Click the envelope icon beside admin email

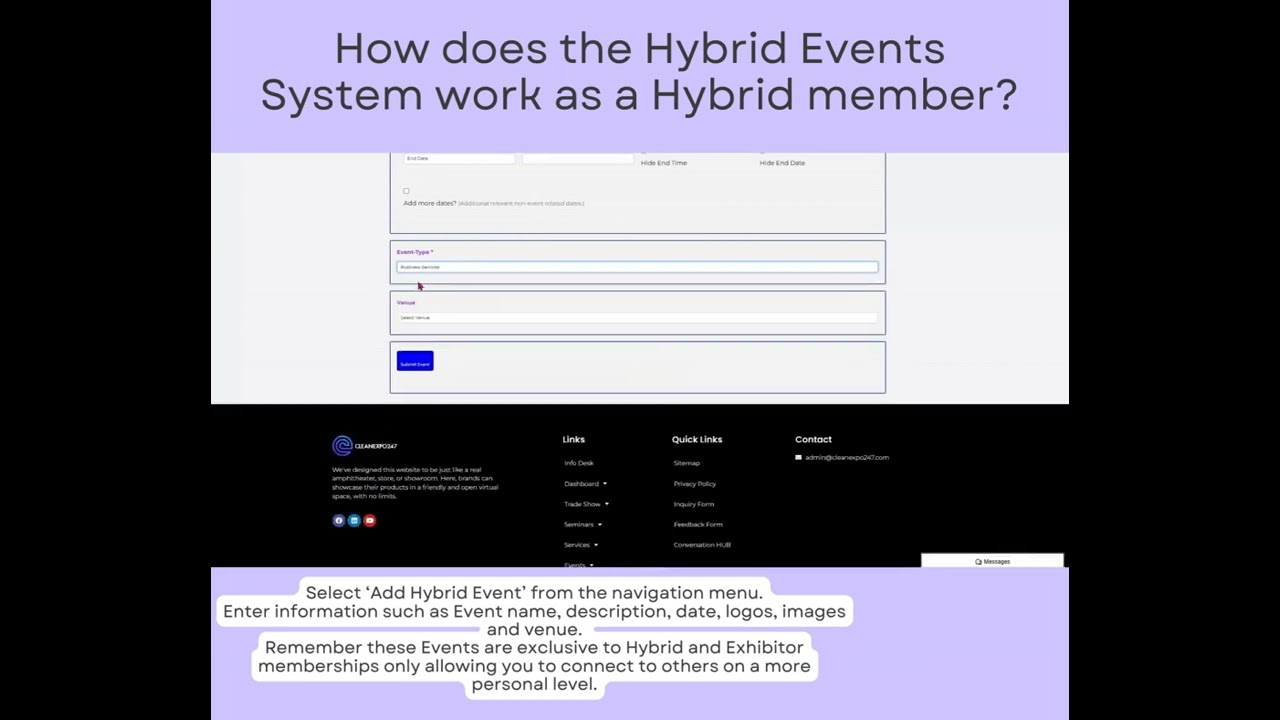(798, 457)
